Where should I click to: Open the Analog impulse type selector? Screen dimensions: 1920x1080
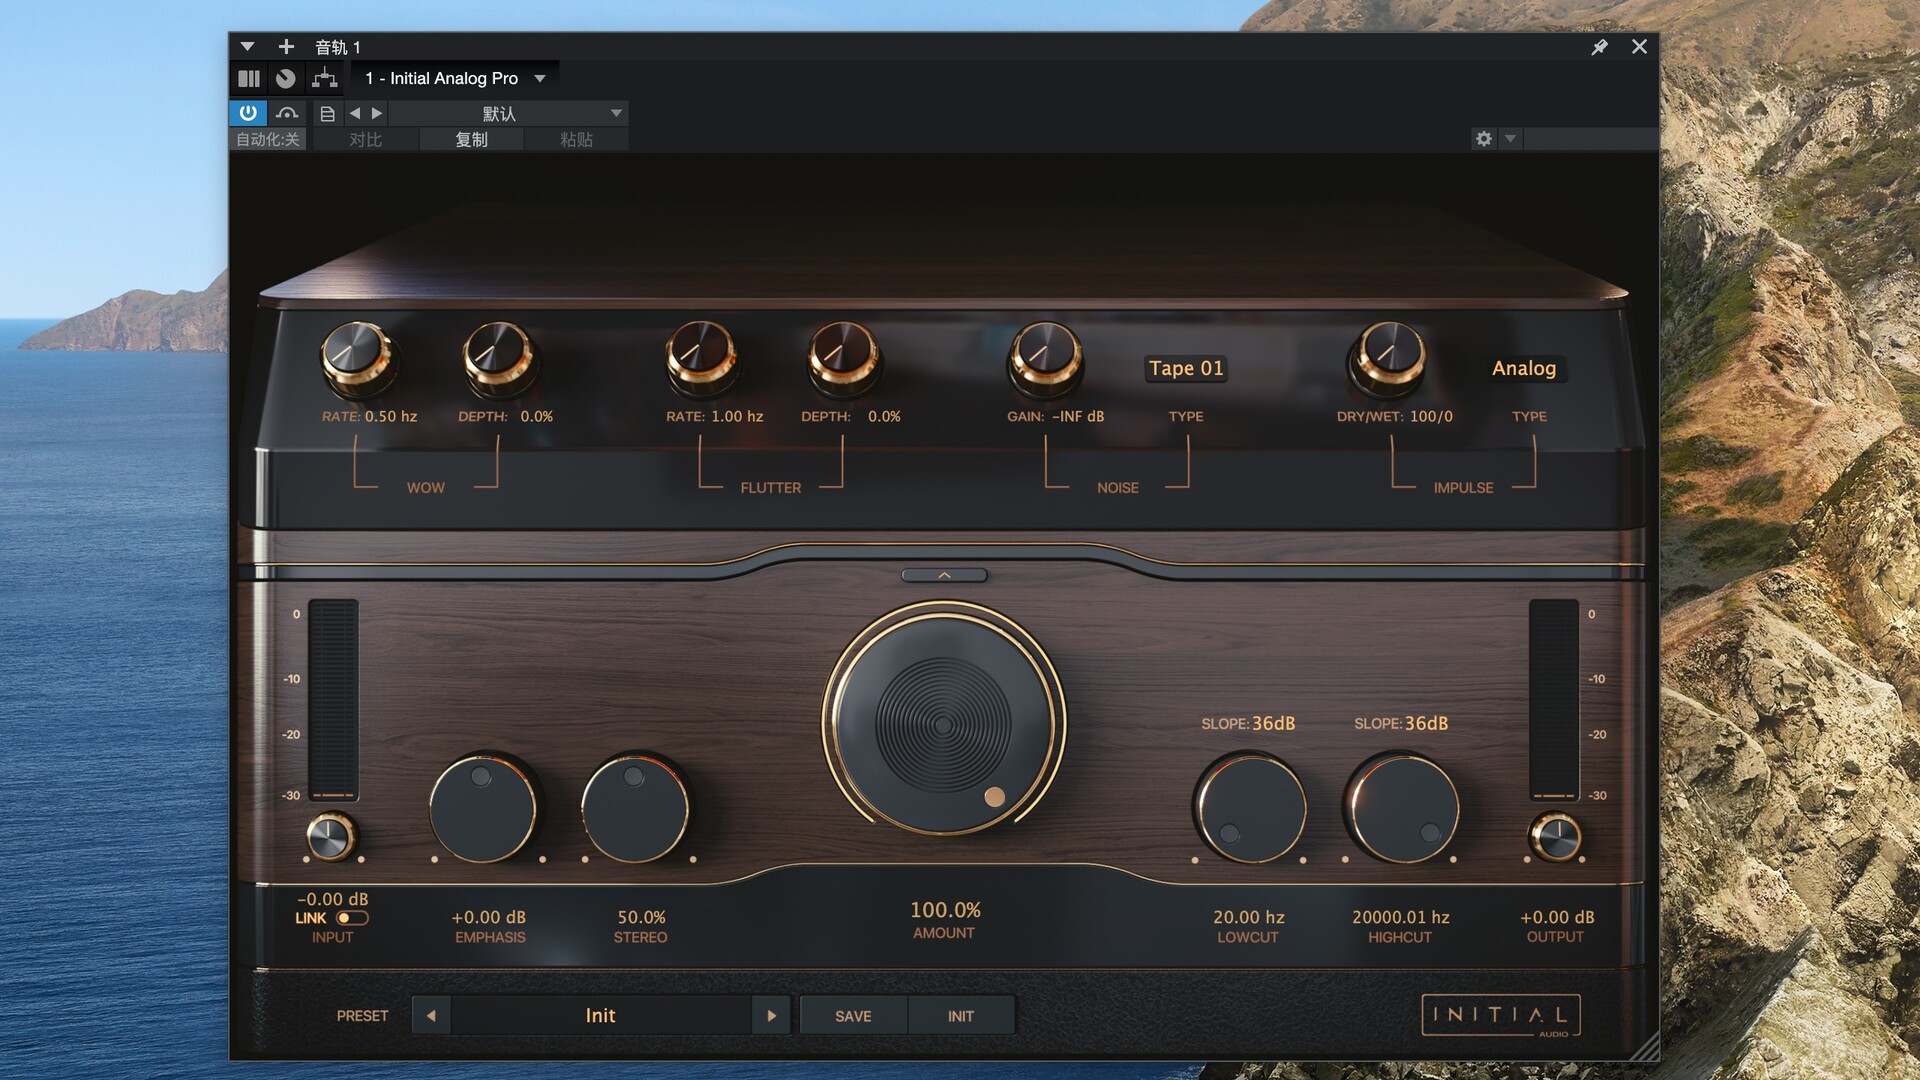(1524, 368)
